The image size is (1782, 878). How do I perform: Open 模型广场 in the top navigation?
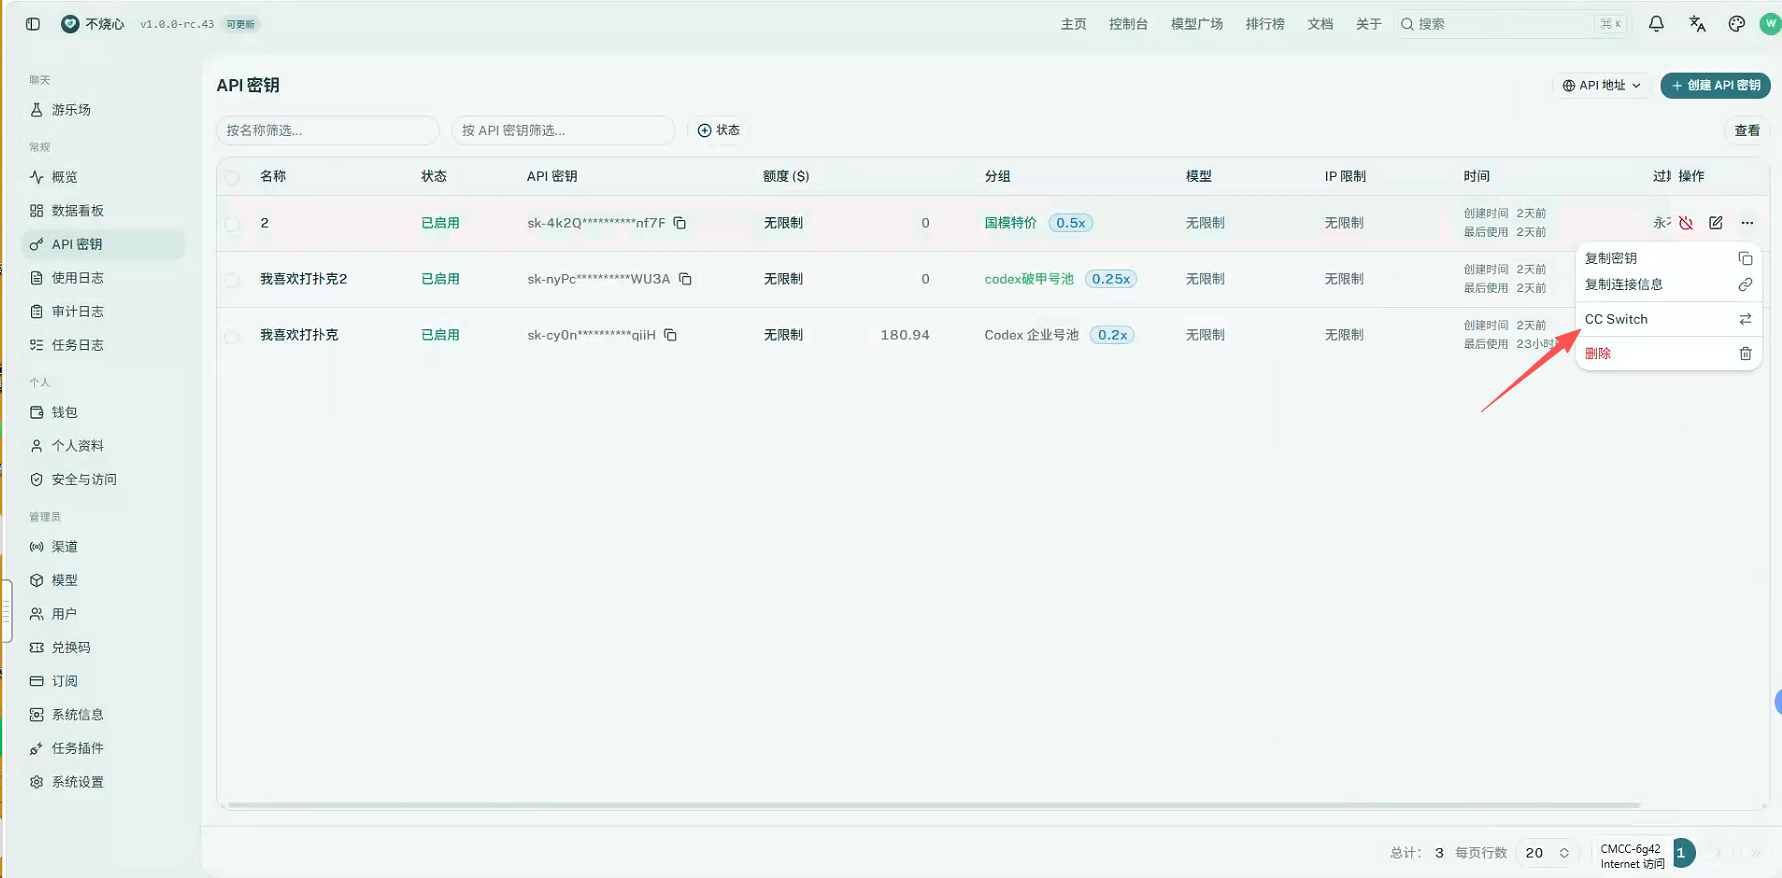click(1197, 24)
